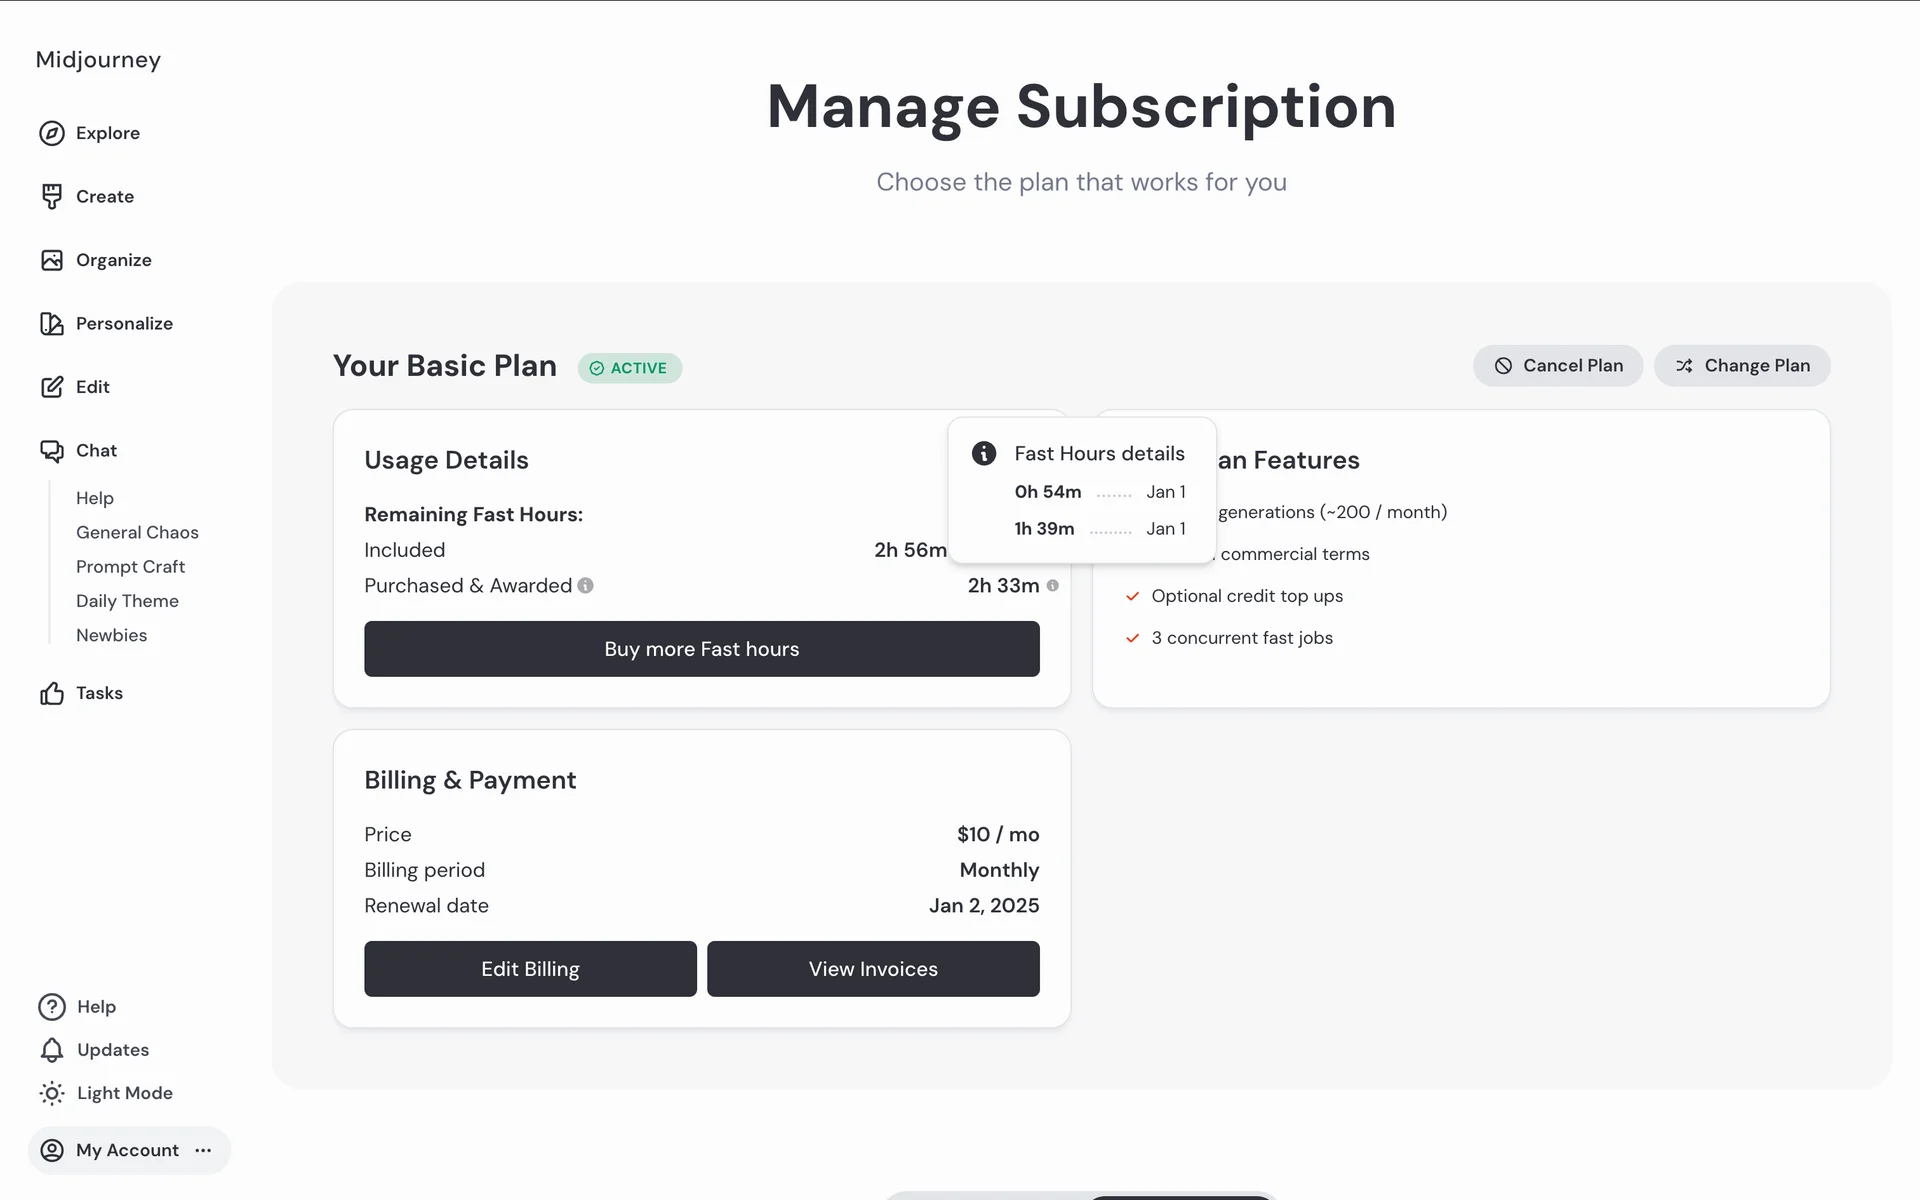Click the info icon next to 2h 33m
The height and width of the screenshot is (1200, 1920).
1052,586
